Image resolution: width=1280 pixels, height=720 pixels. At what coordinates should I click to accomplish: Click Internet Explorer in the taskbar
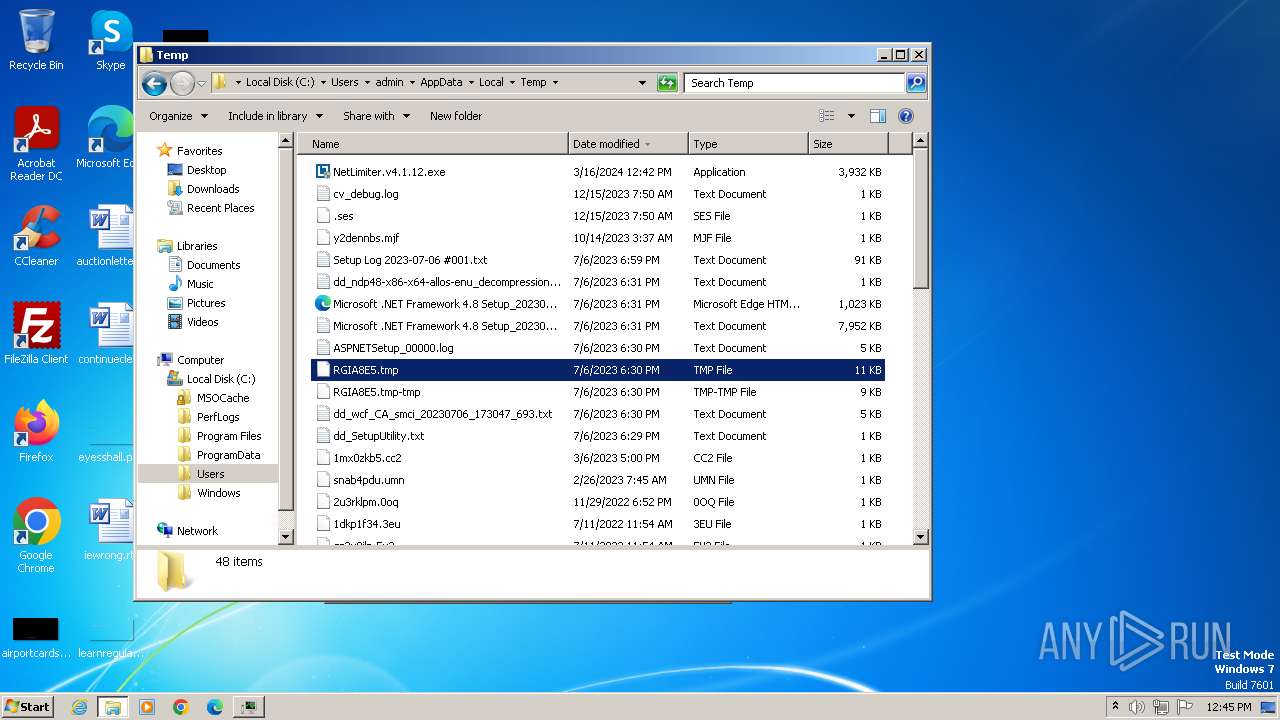click(79, 707)
